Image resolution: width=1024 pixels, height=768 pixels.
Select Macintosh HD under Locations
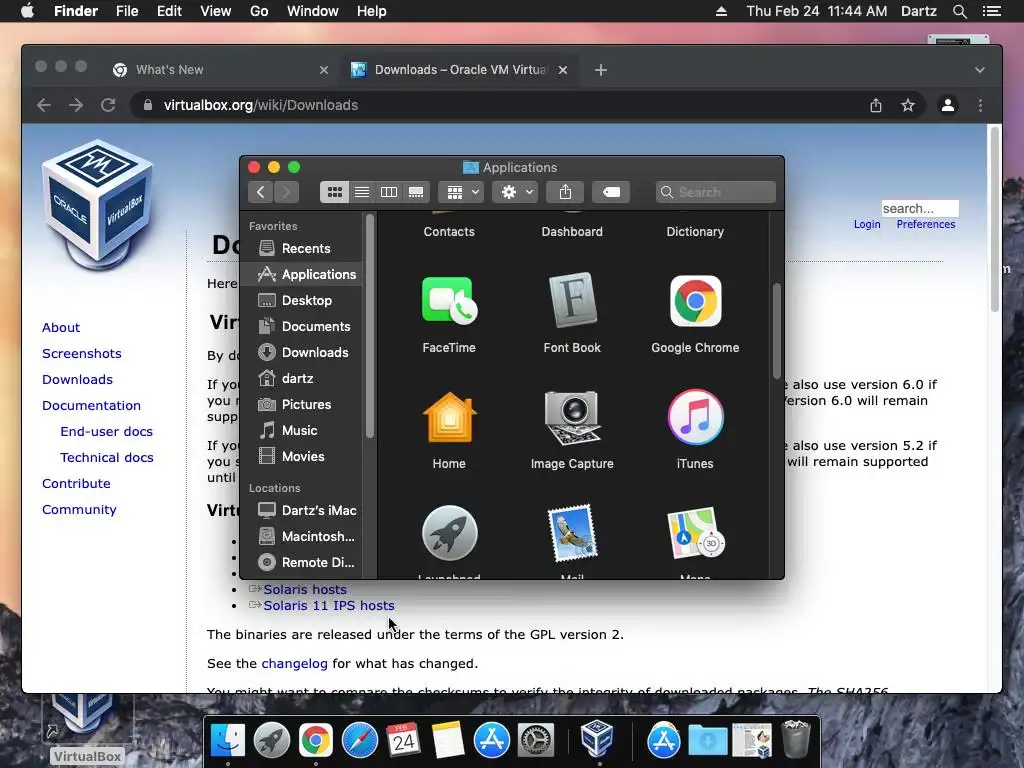pos(301,536)
